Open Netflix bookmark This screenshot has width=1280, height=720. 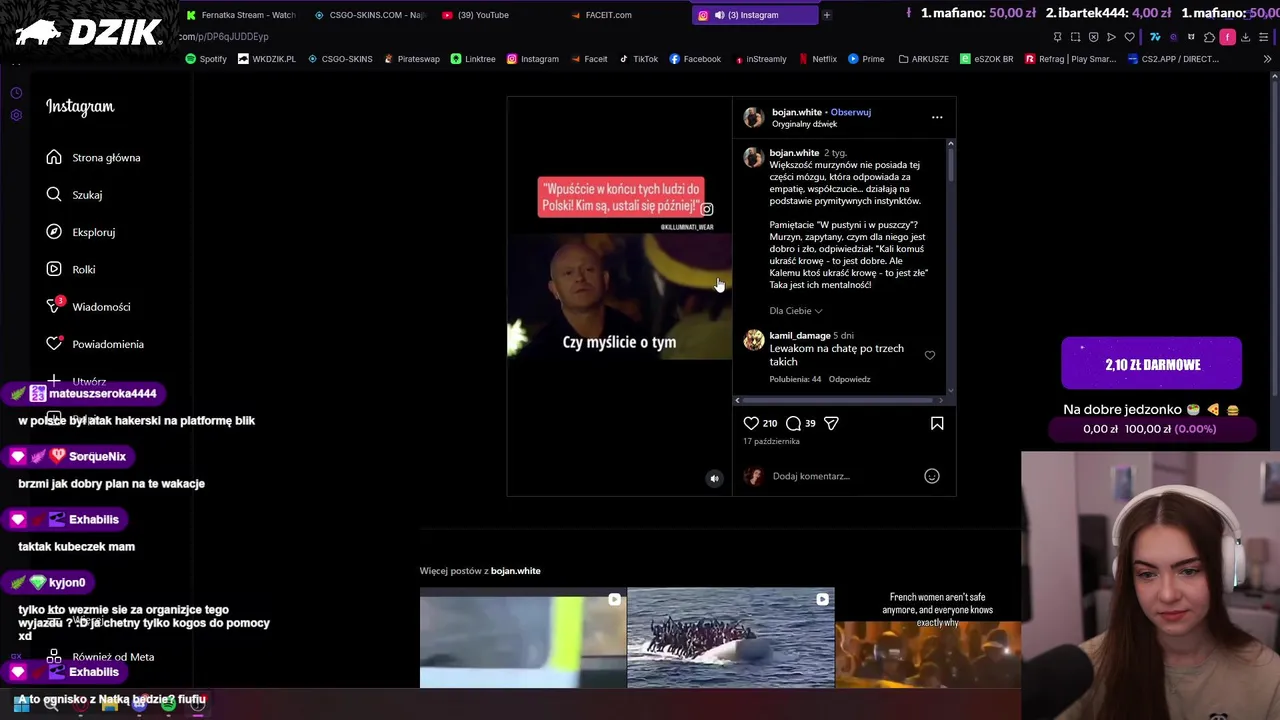[x=818, y=59]
